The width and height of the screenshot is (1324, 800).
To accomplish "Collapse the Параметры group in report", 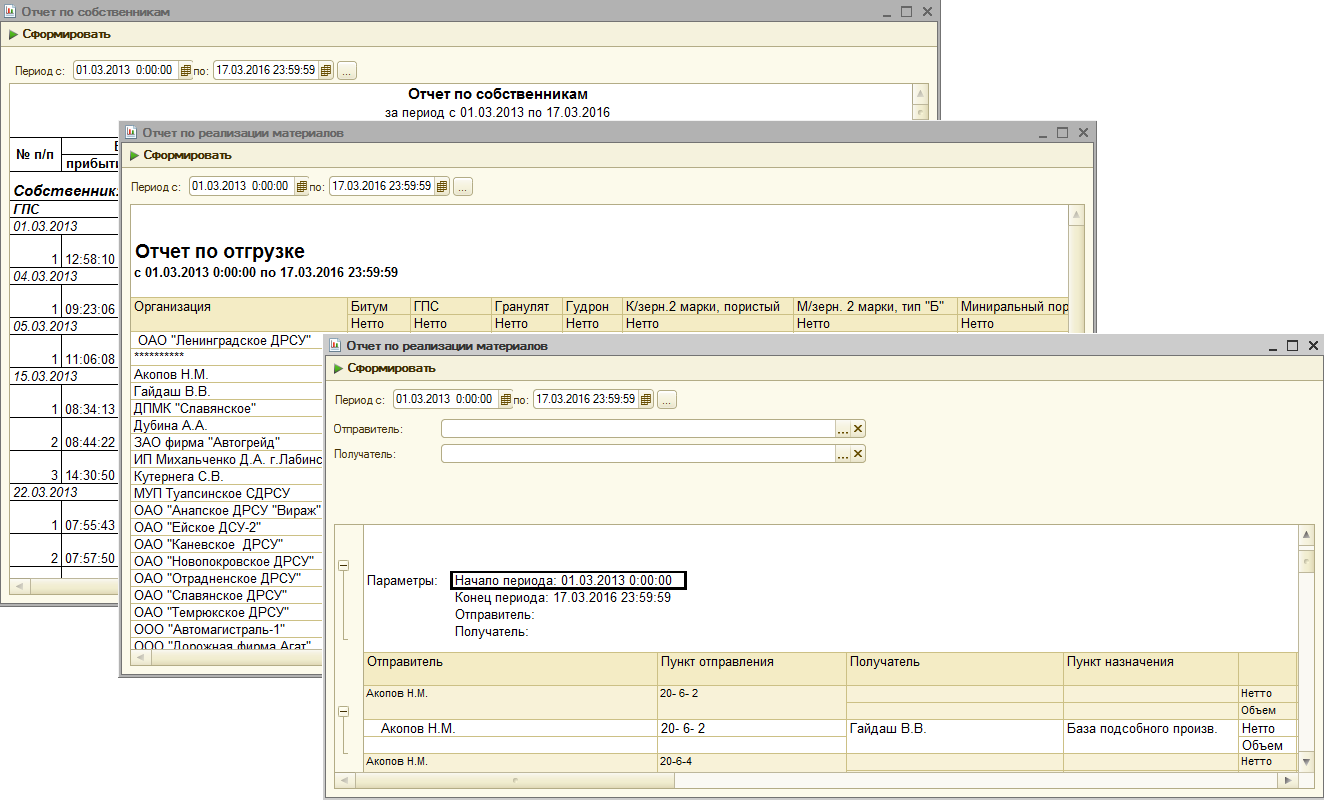I will (344, 566).
